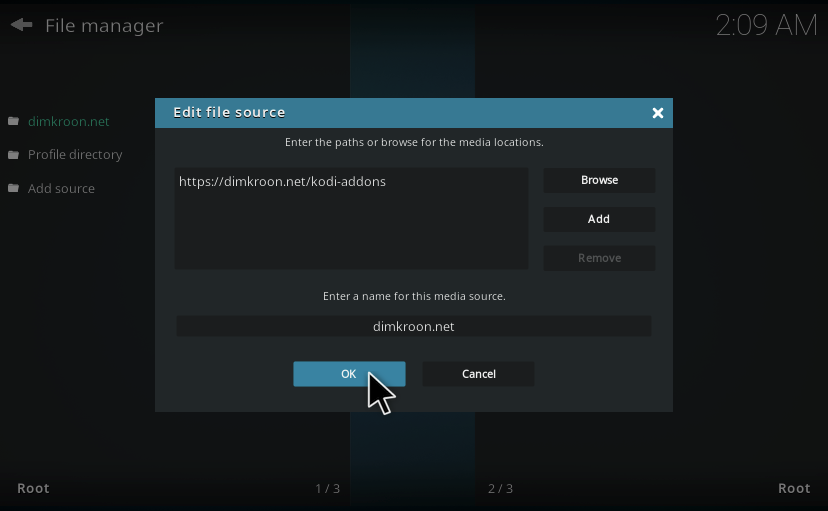Click the greyed-out Remove button
Image resolution: width=828 pixels, height=511 pixels.
(599, 258)
